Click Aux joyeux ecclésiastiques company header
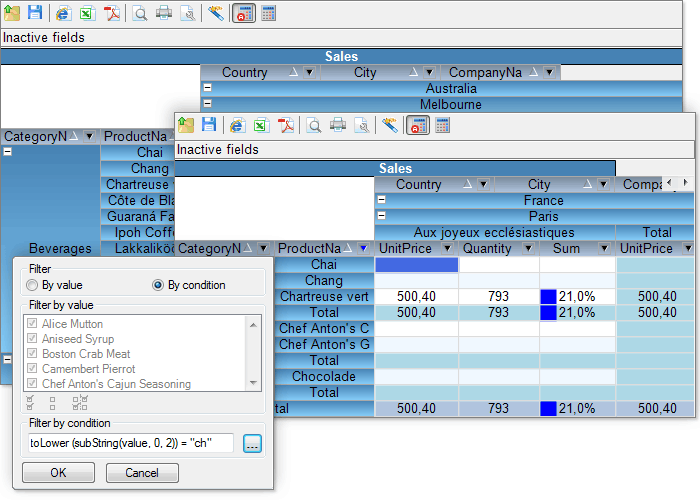 coord(494,232)
